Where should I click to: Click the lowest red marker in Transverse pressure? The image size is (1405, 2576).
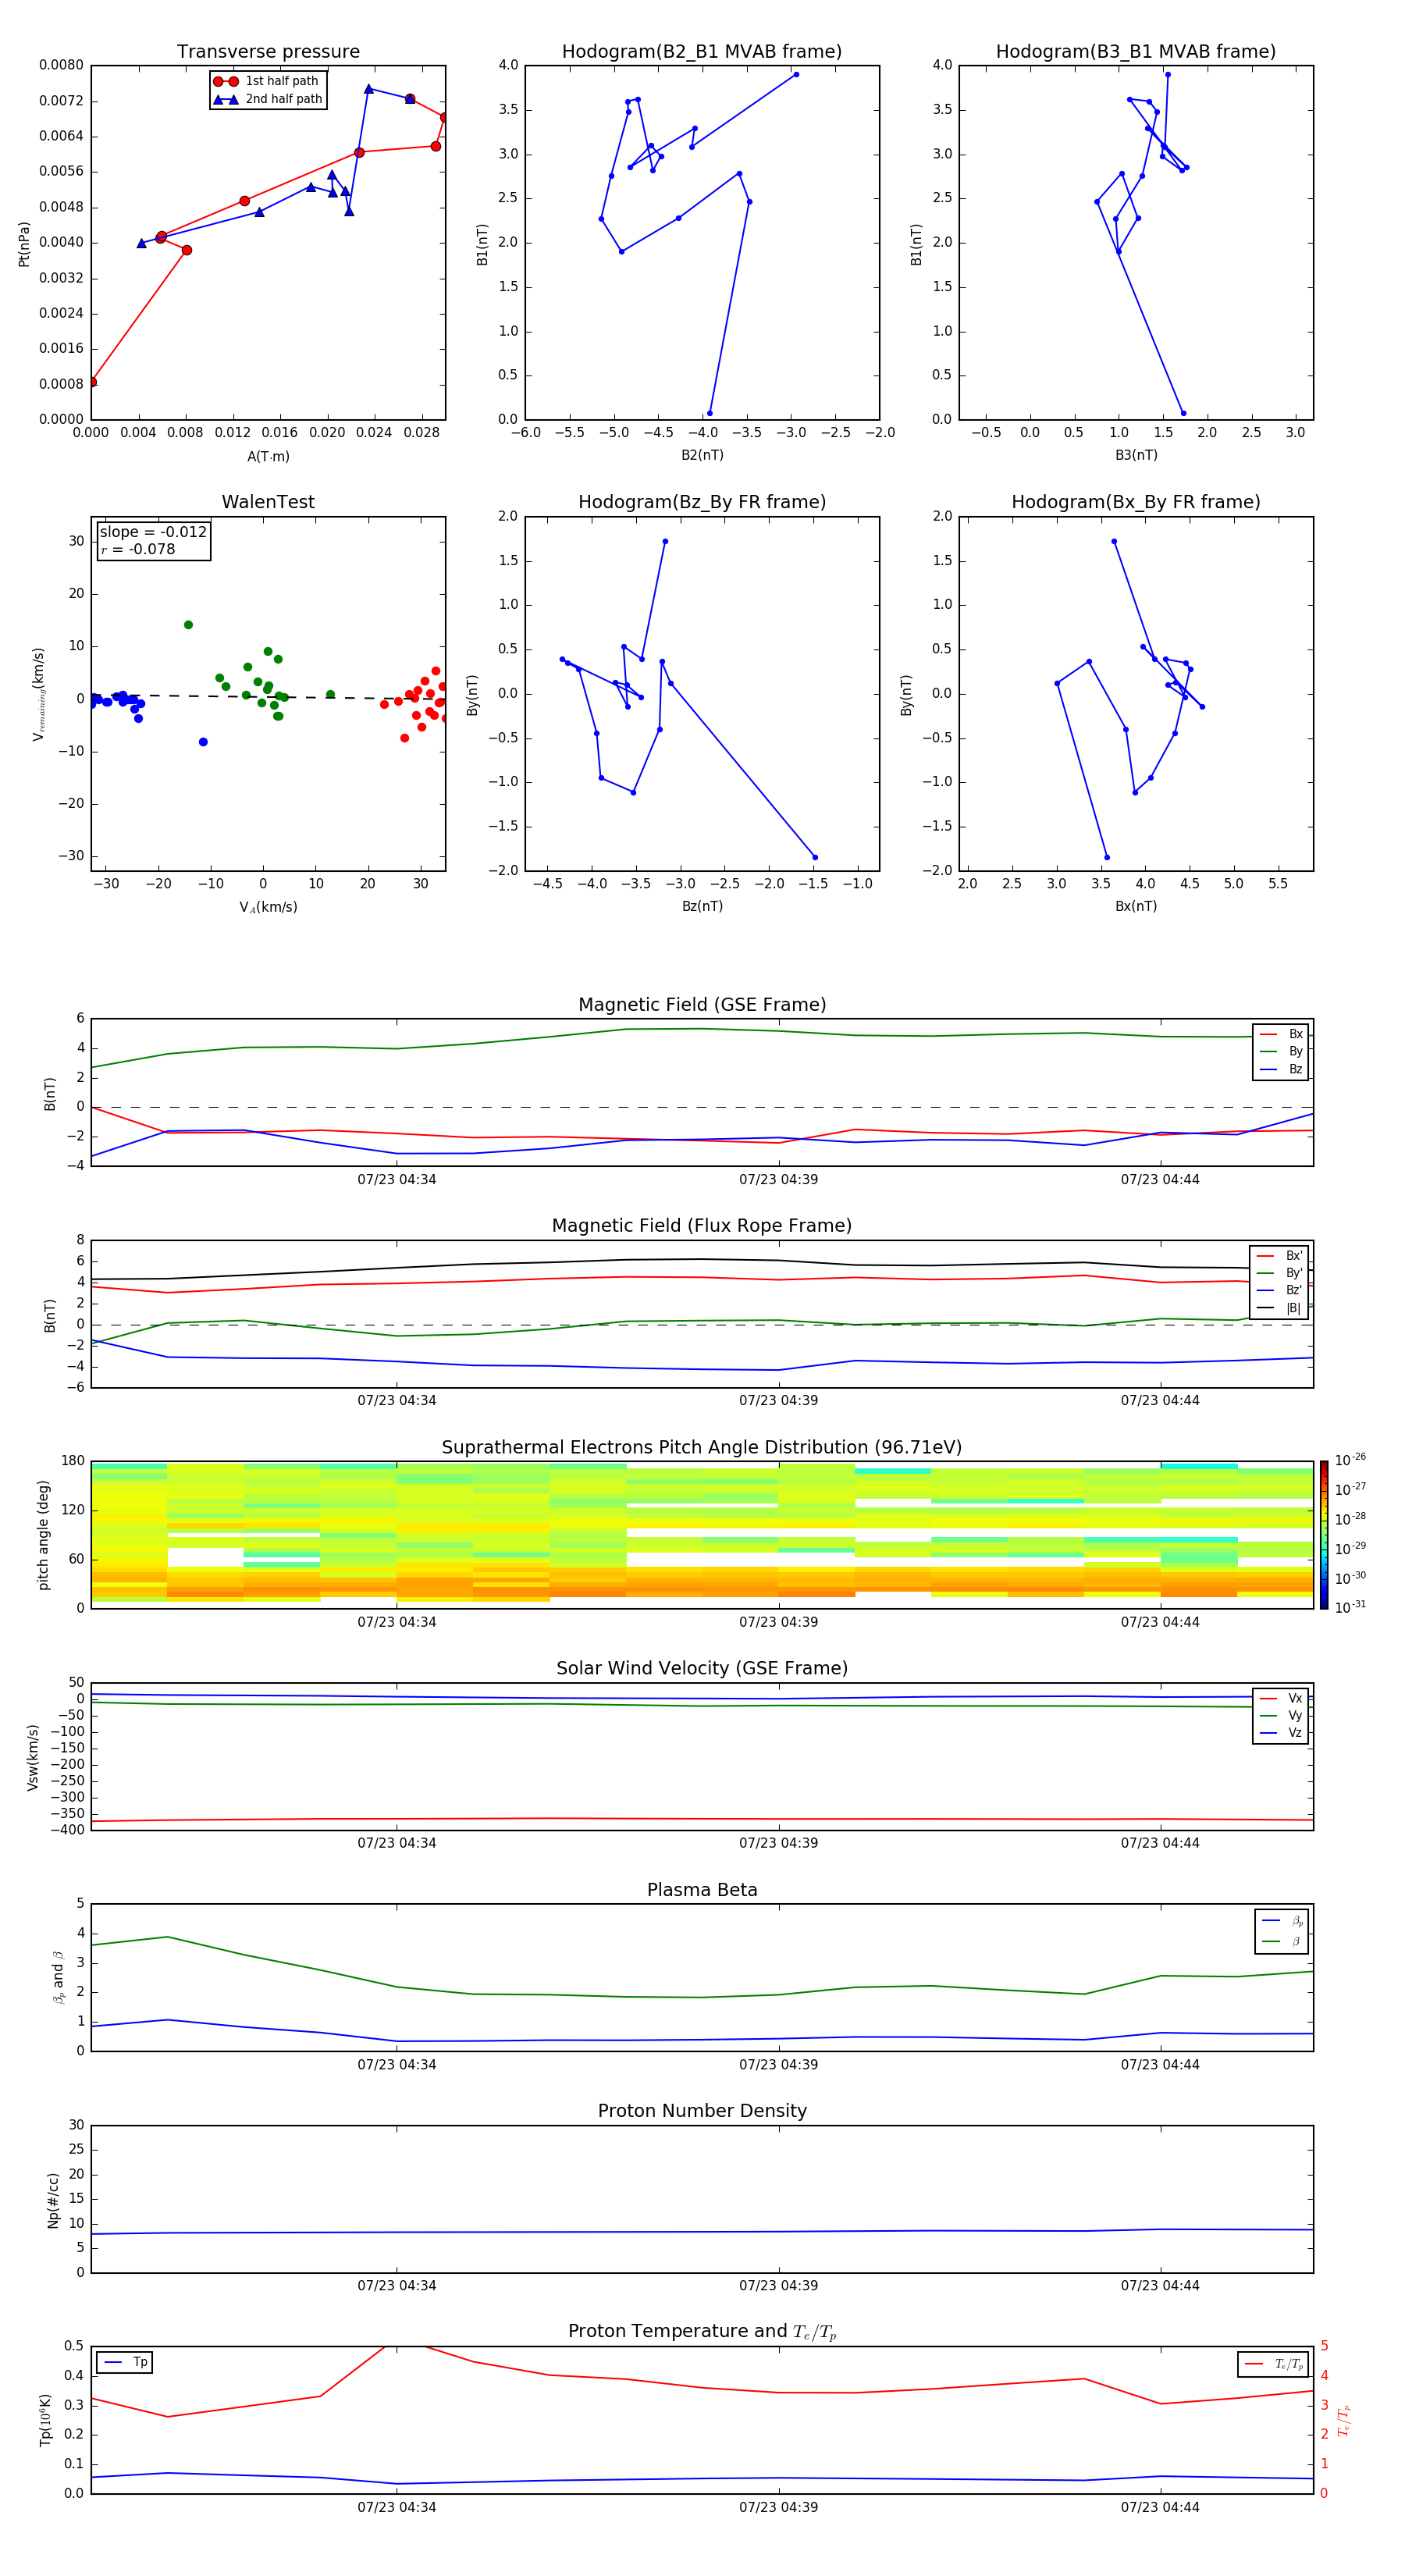[x=93, y=382]
